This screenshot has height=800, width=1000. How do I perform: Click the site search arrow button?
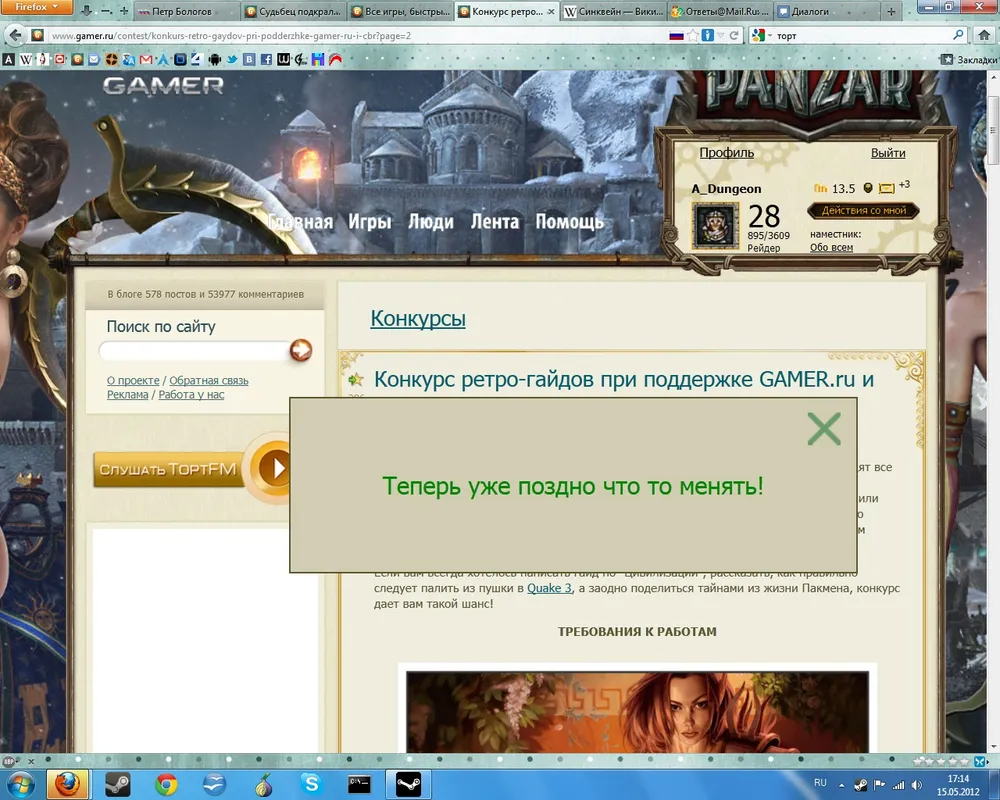[x=300, y=350]
